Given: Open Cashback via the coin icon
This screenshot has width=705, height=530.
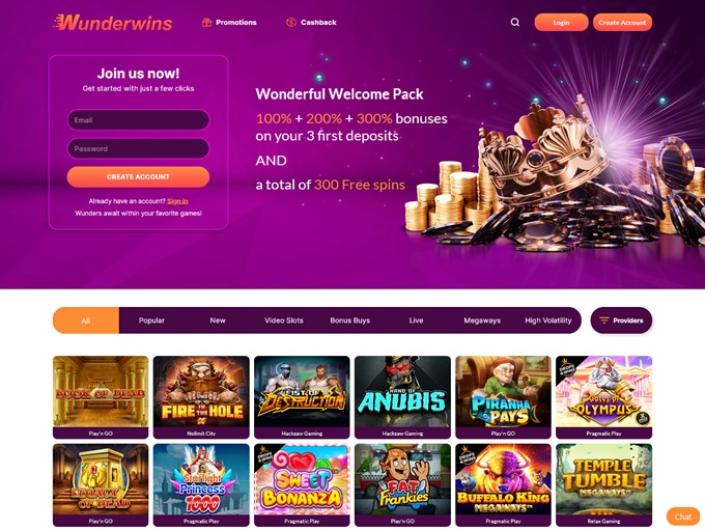Looking at the screenshot, I should click(x=291, y=22).
